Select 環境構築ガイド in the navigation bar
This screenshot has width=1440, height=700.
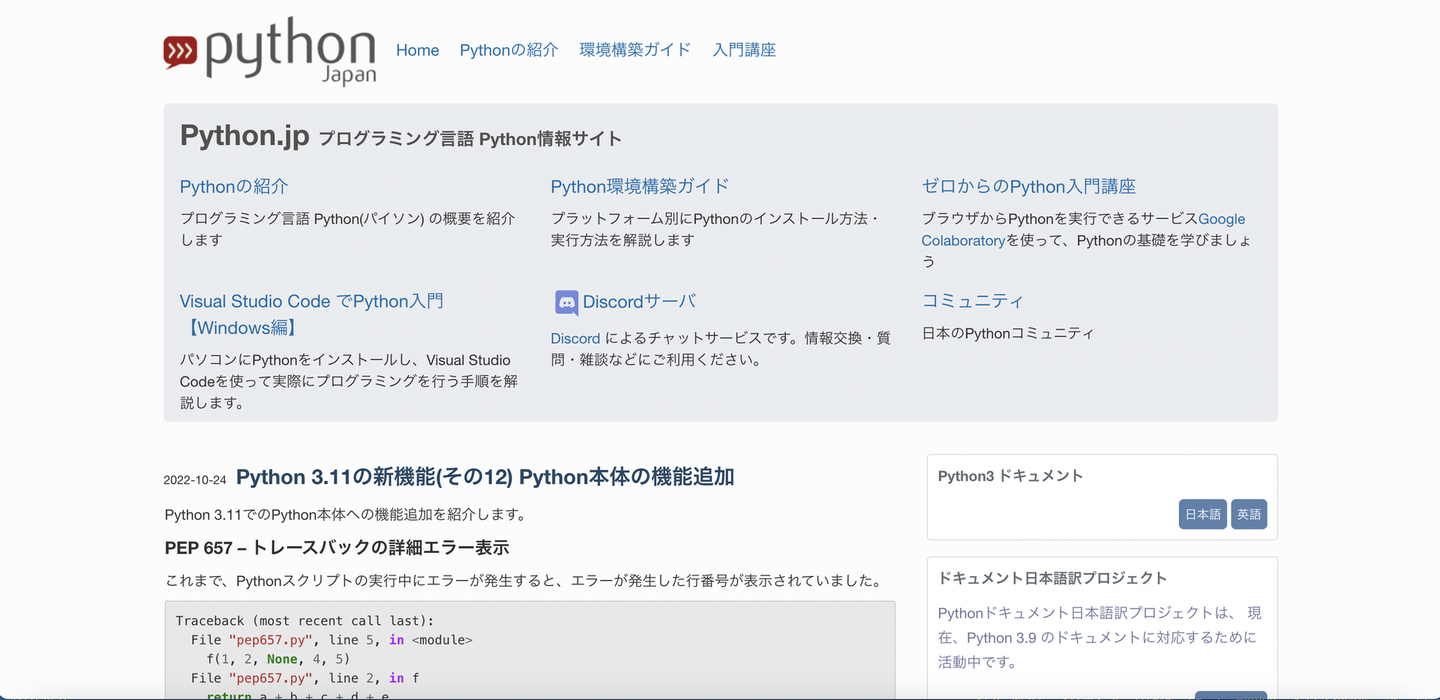(635, 50)
